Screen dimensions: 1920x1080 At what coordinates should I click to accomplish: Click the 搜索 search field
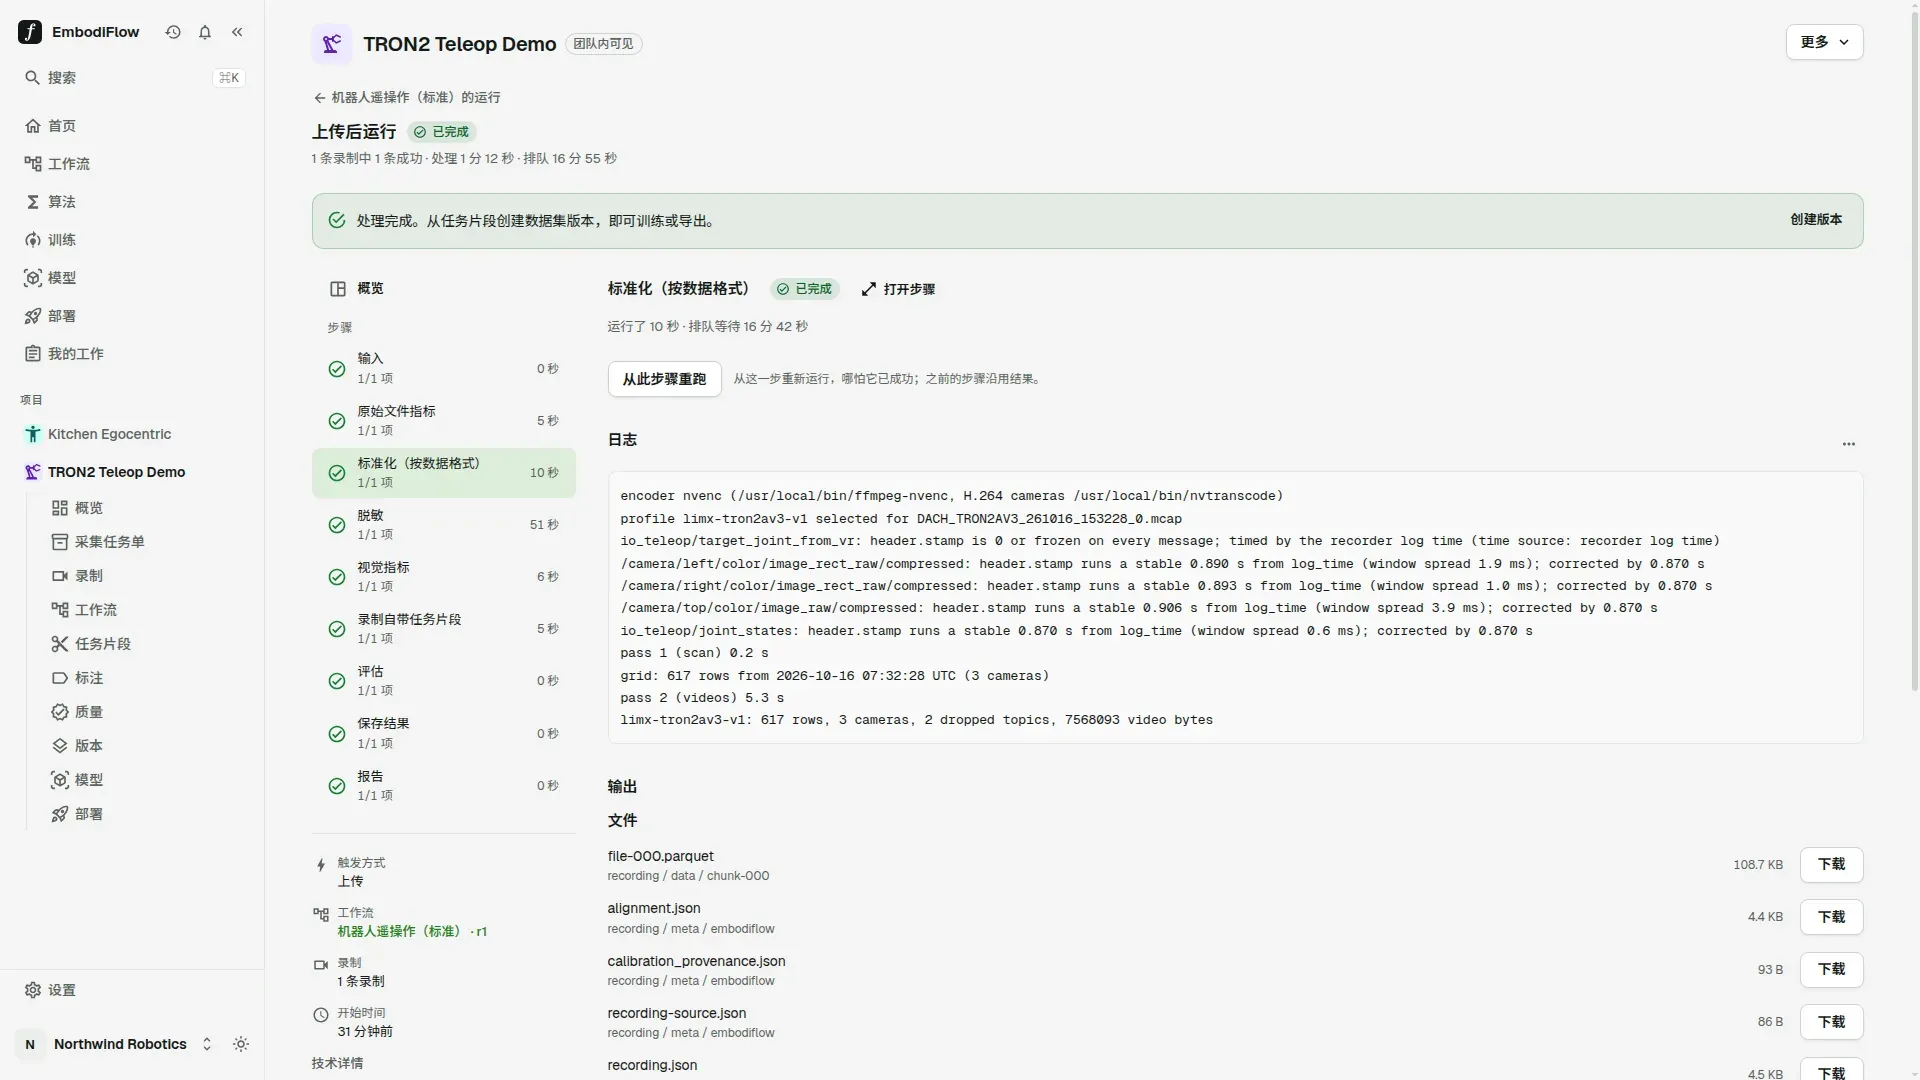coord(132,78)
